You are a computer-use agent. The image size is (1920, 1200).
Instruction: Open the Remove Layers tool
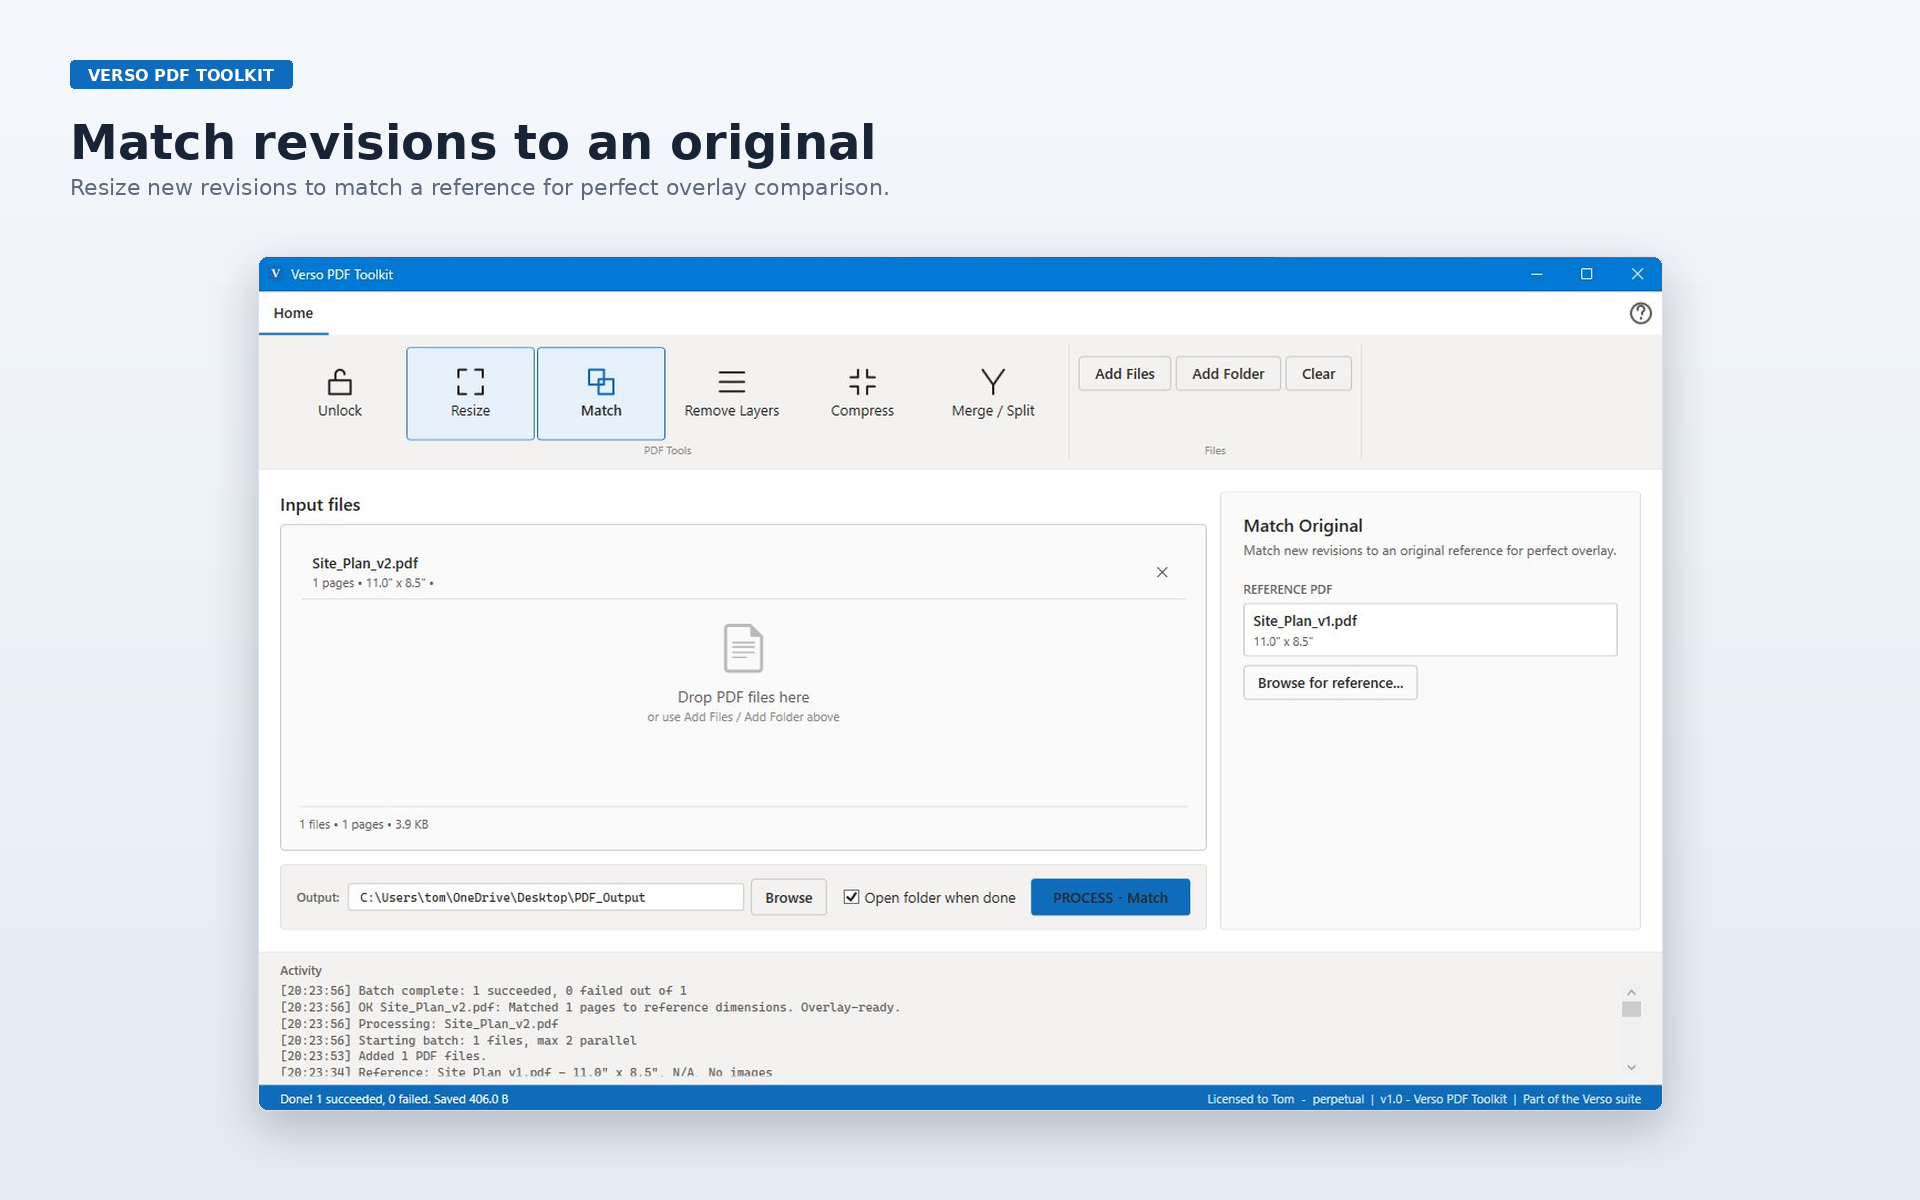pyautogui.click(x=732, y=393)
